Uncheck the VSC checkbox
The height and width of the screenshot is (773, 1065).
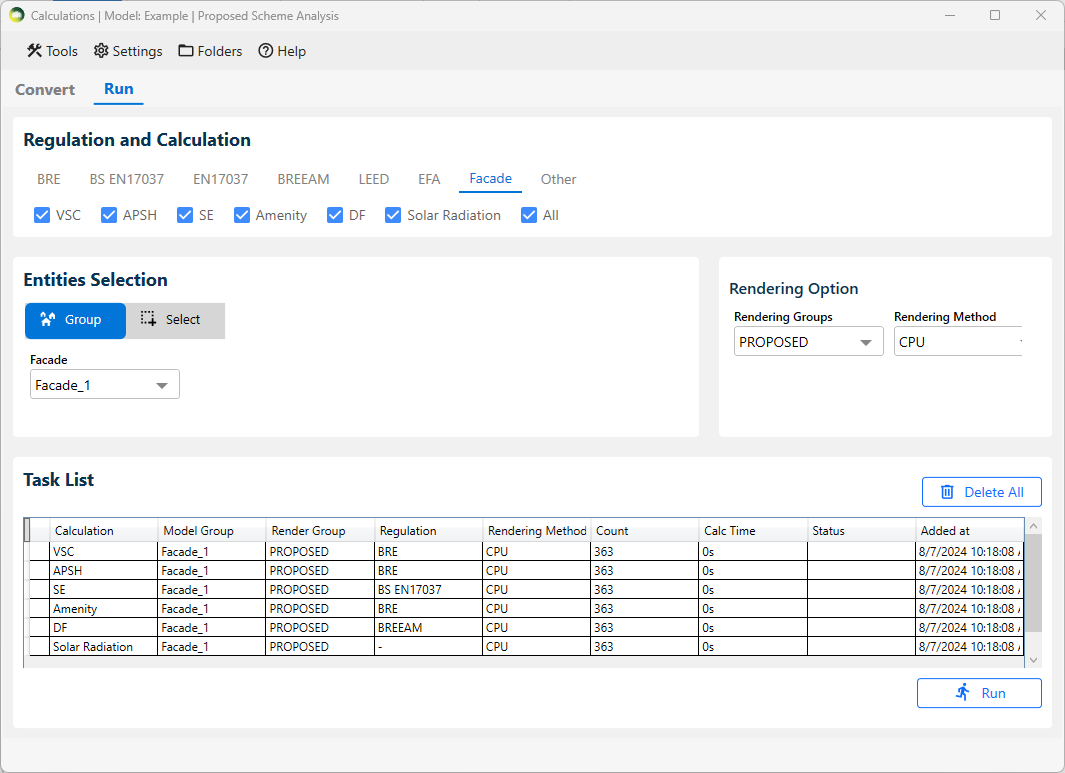[42, 215]
